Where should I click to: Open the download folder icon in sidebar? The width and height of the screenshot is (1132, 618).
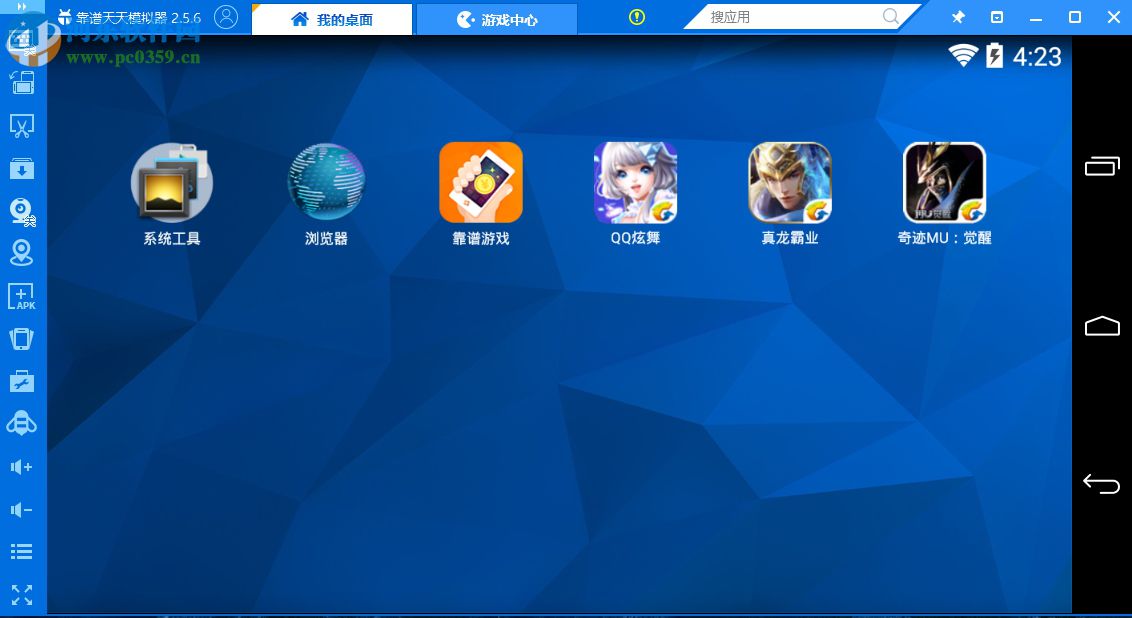pyautogui.click(x=22, y=168)
